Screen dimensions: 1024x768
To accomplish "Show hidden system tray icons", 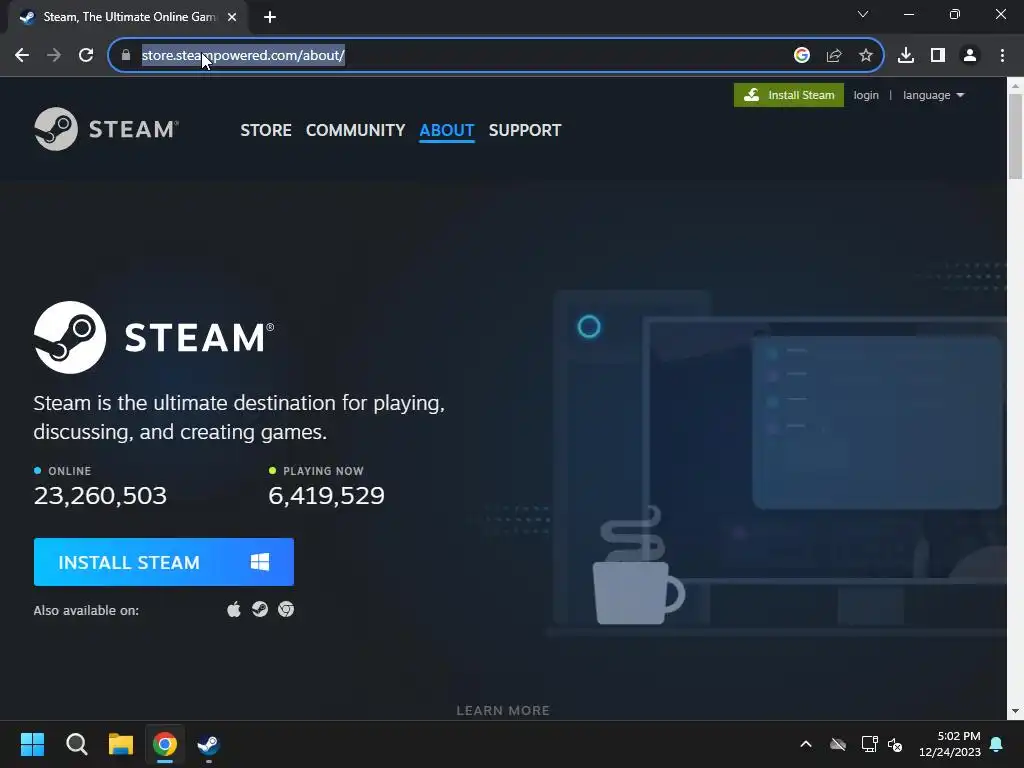I will point(806,744).
